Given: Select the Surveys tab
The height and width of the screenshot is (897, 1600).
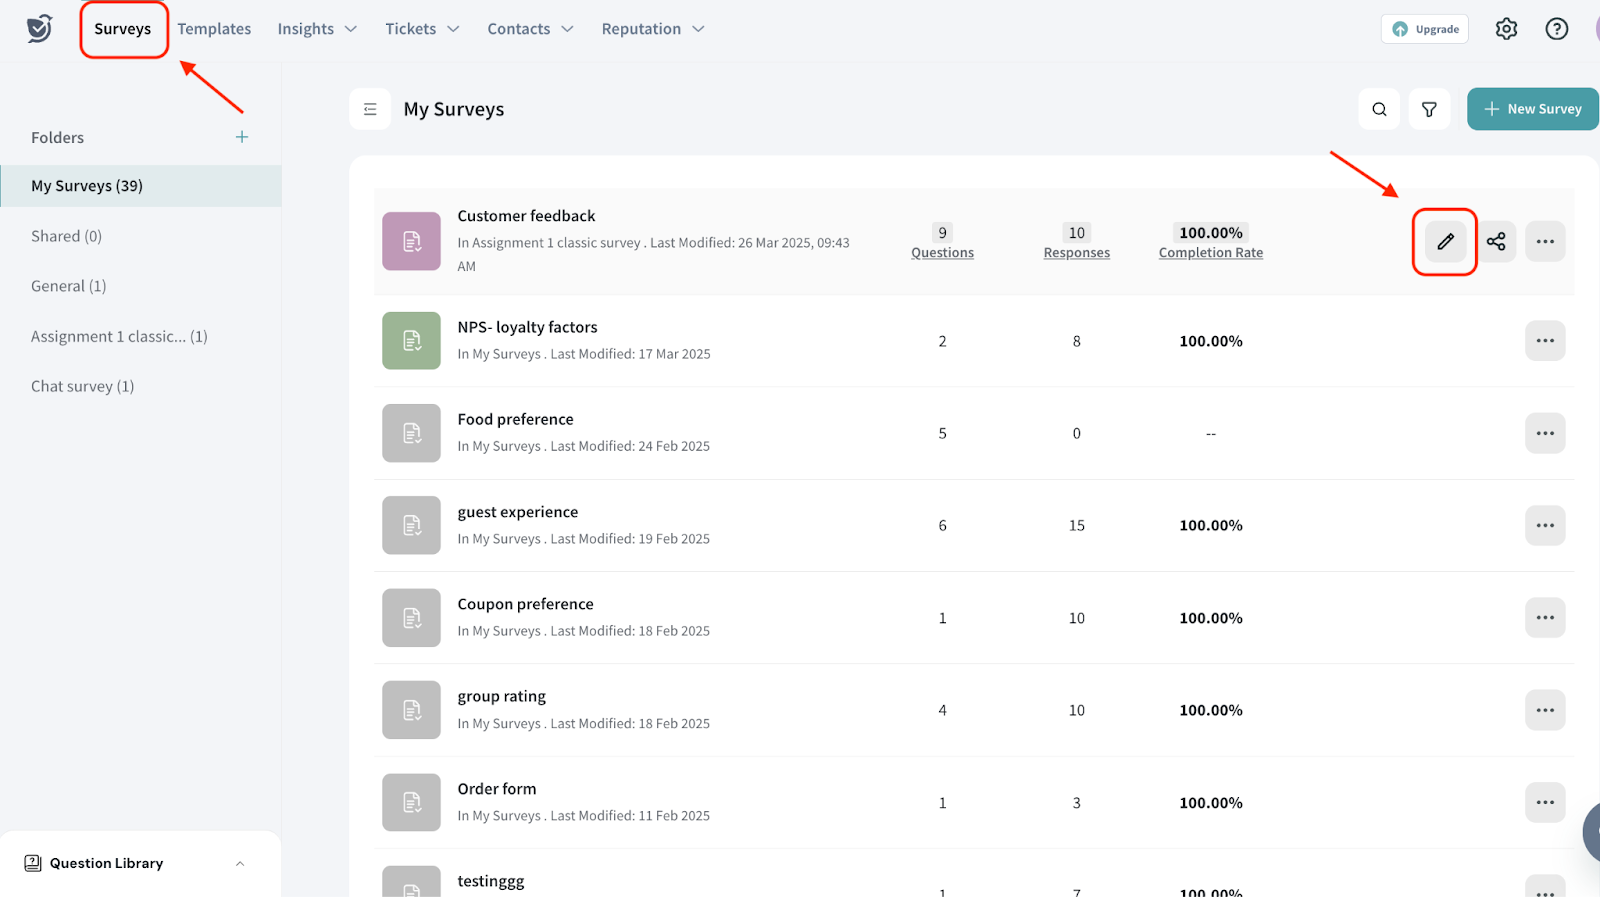Looking at the screenshot, I should (123, 29).
